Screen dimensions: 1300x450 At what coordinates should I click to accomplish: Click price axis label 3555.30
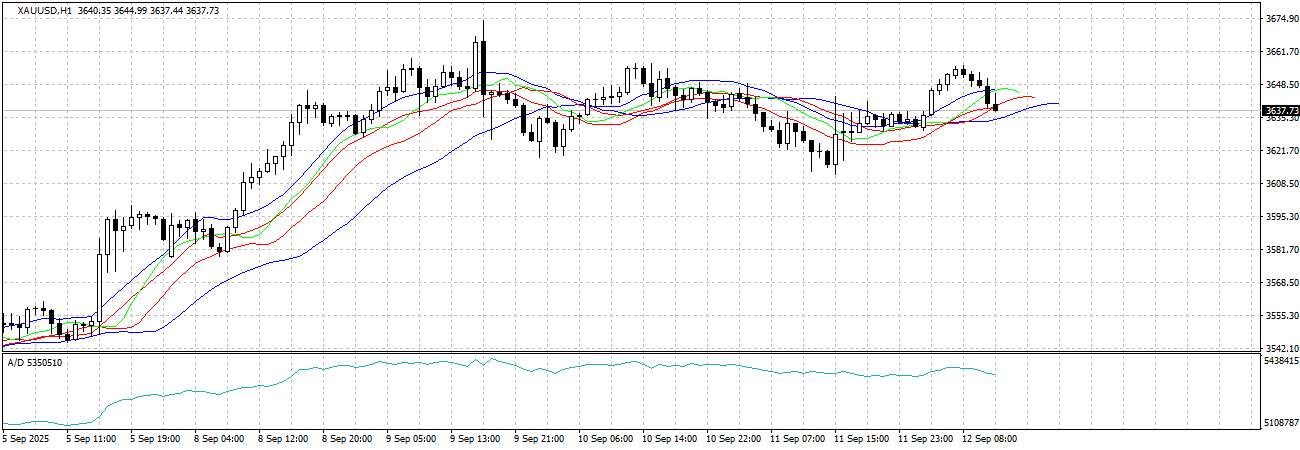click(1281, 316)
